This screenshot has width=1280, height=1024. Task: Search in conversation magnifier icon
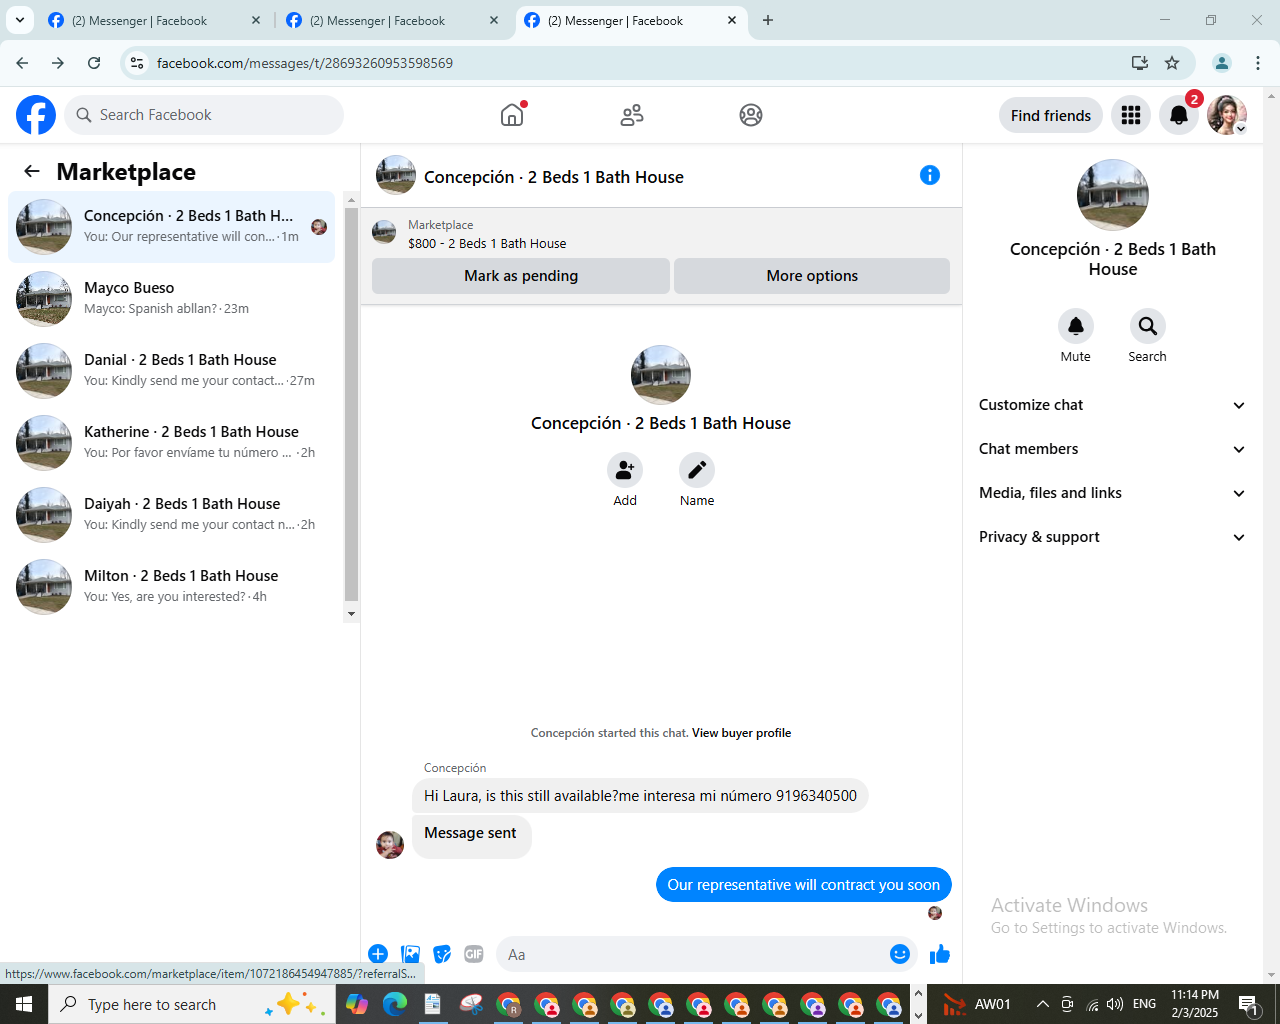click(x=1148, y=326)
